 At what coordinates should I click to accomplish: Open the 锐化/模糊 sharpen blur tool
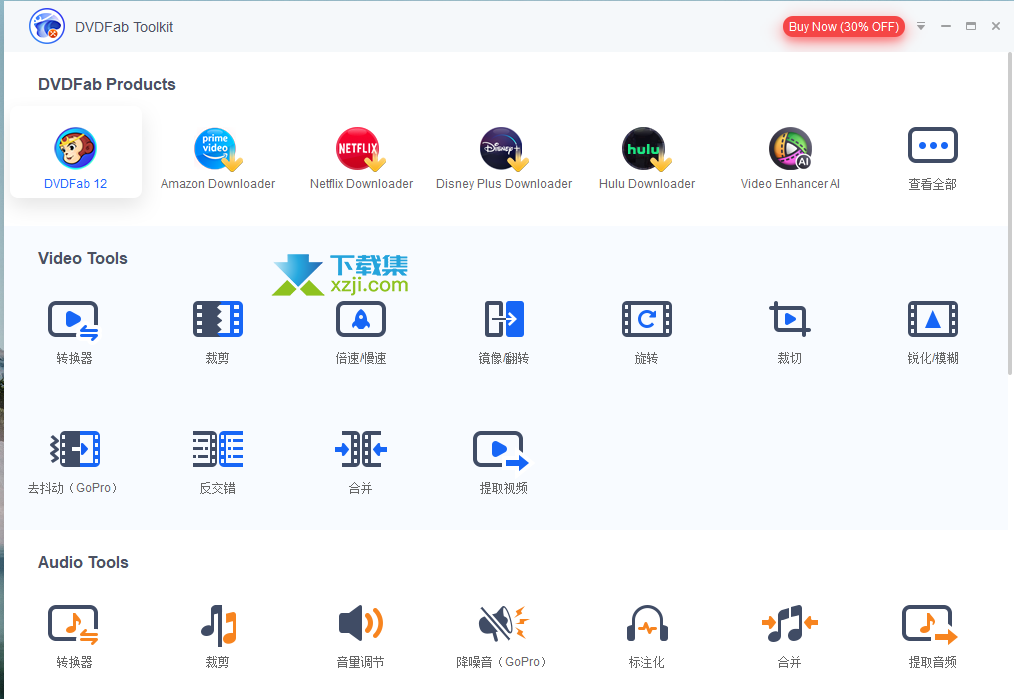pyautogui.click(x=933, y=333)
